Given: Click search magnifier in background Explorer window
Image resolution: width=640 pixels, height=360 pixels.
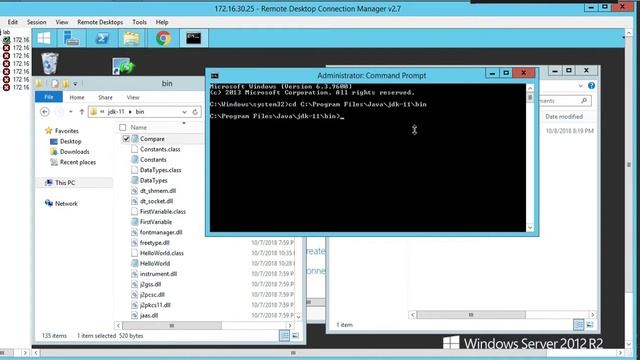Looking at the screenshot, I should point(584,100).
